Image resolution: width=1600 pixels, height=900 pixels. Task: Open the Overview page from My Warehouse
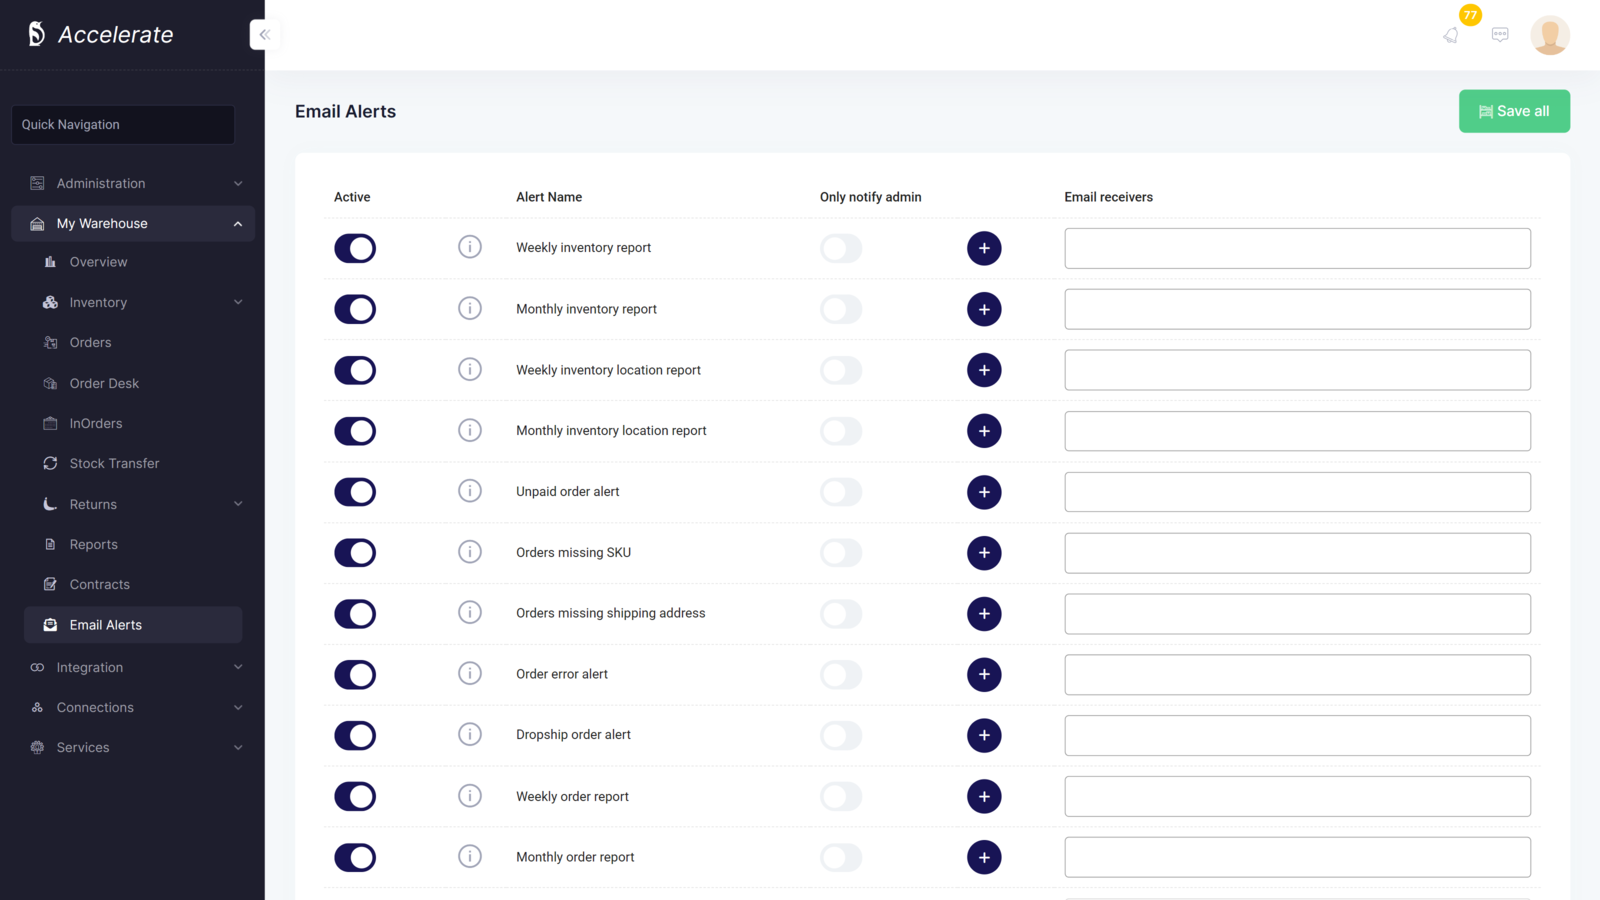98,262
